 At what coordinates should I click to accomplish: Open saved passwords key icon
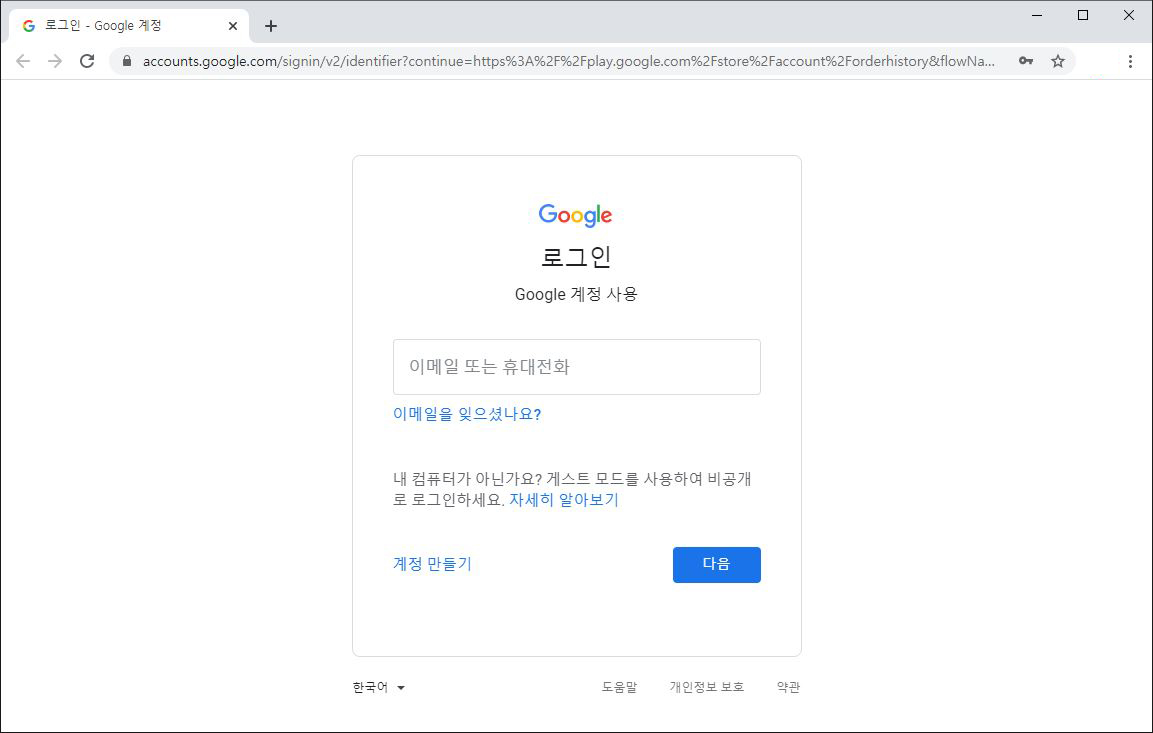coord(1026,61)
